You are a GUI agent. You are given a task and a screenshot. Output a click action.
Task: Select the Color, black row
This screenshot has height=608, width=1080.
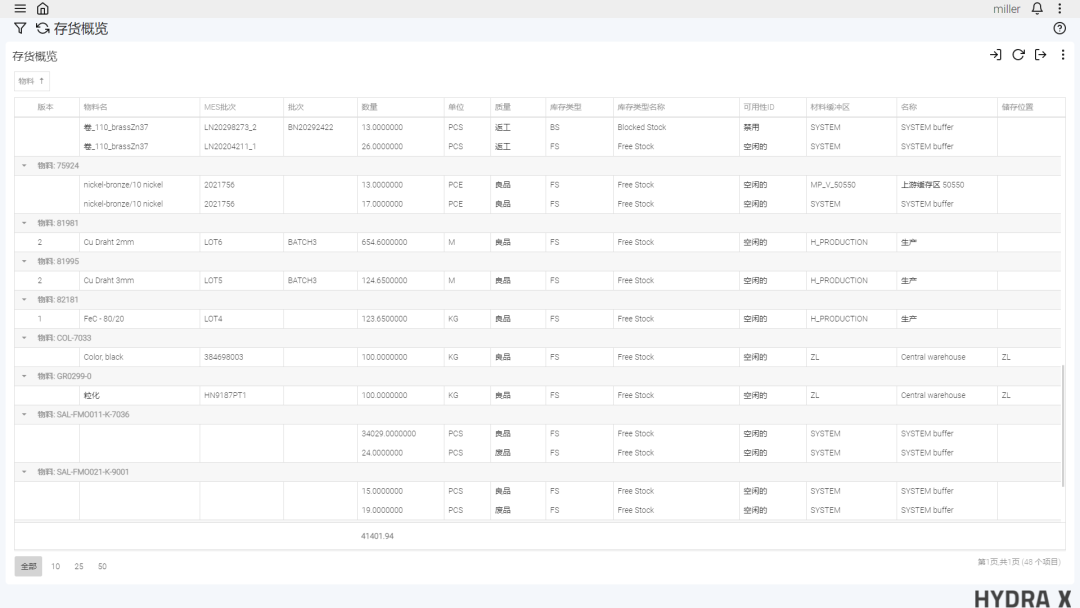point(537,357)
